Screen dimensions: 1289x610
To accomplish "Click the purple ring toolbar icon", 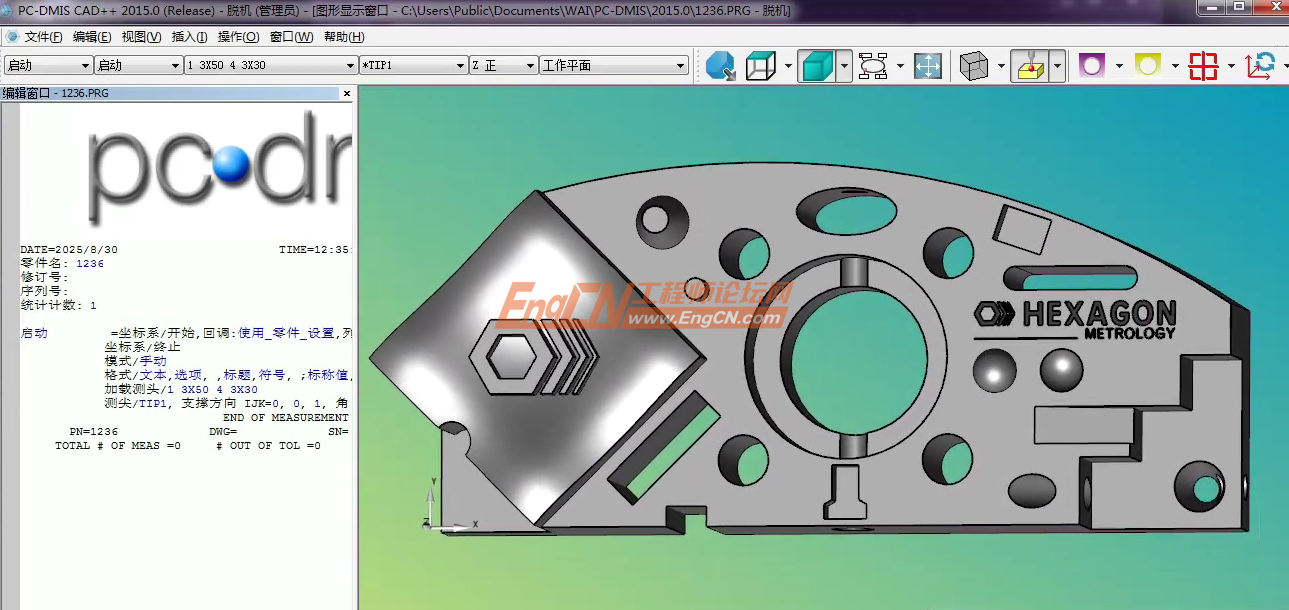I will pyautogui.click(x=1091, y=66).
